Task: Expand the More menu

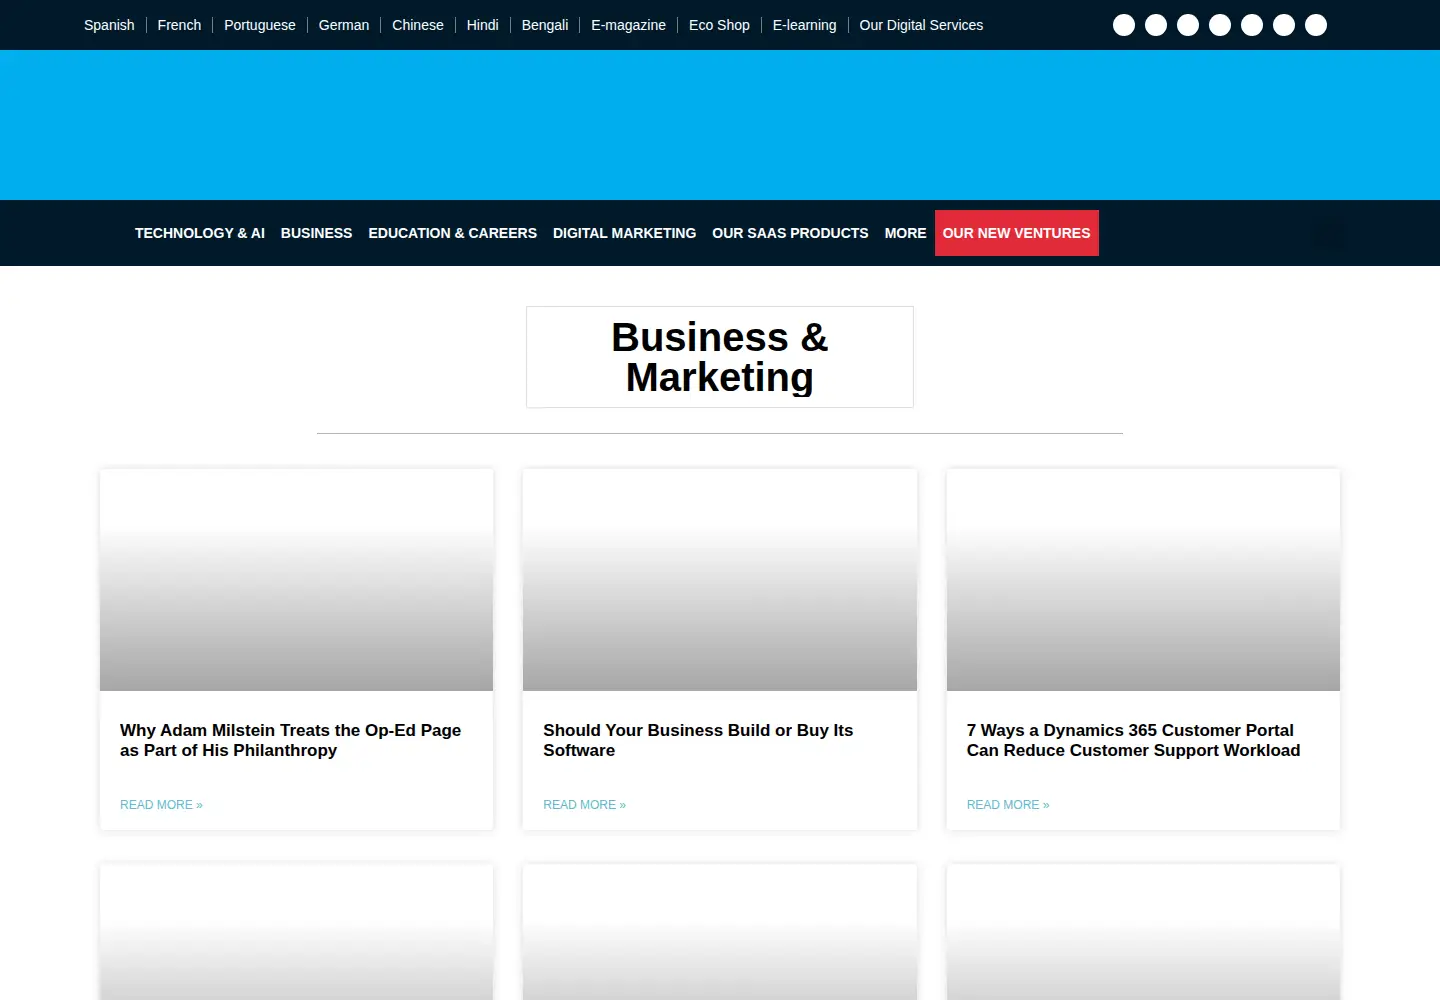Action: [x=905, y=233]
